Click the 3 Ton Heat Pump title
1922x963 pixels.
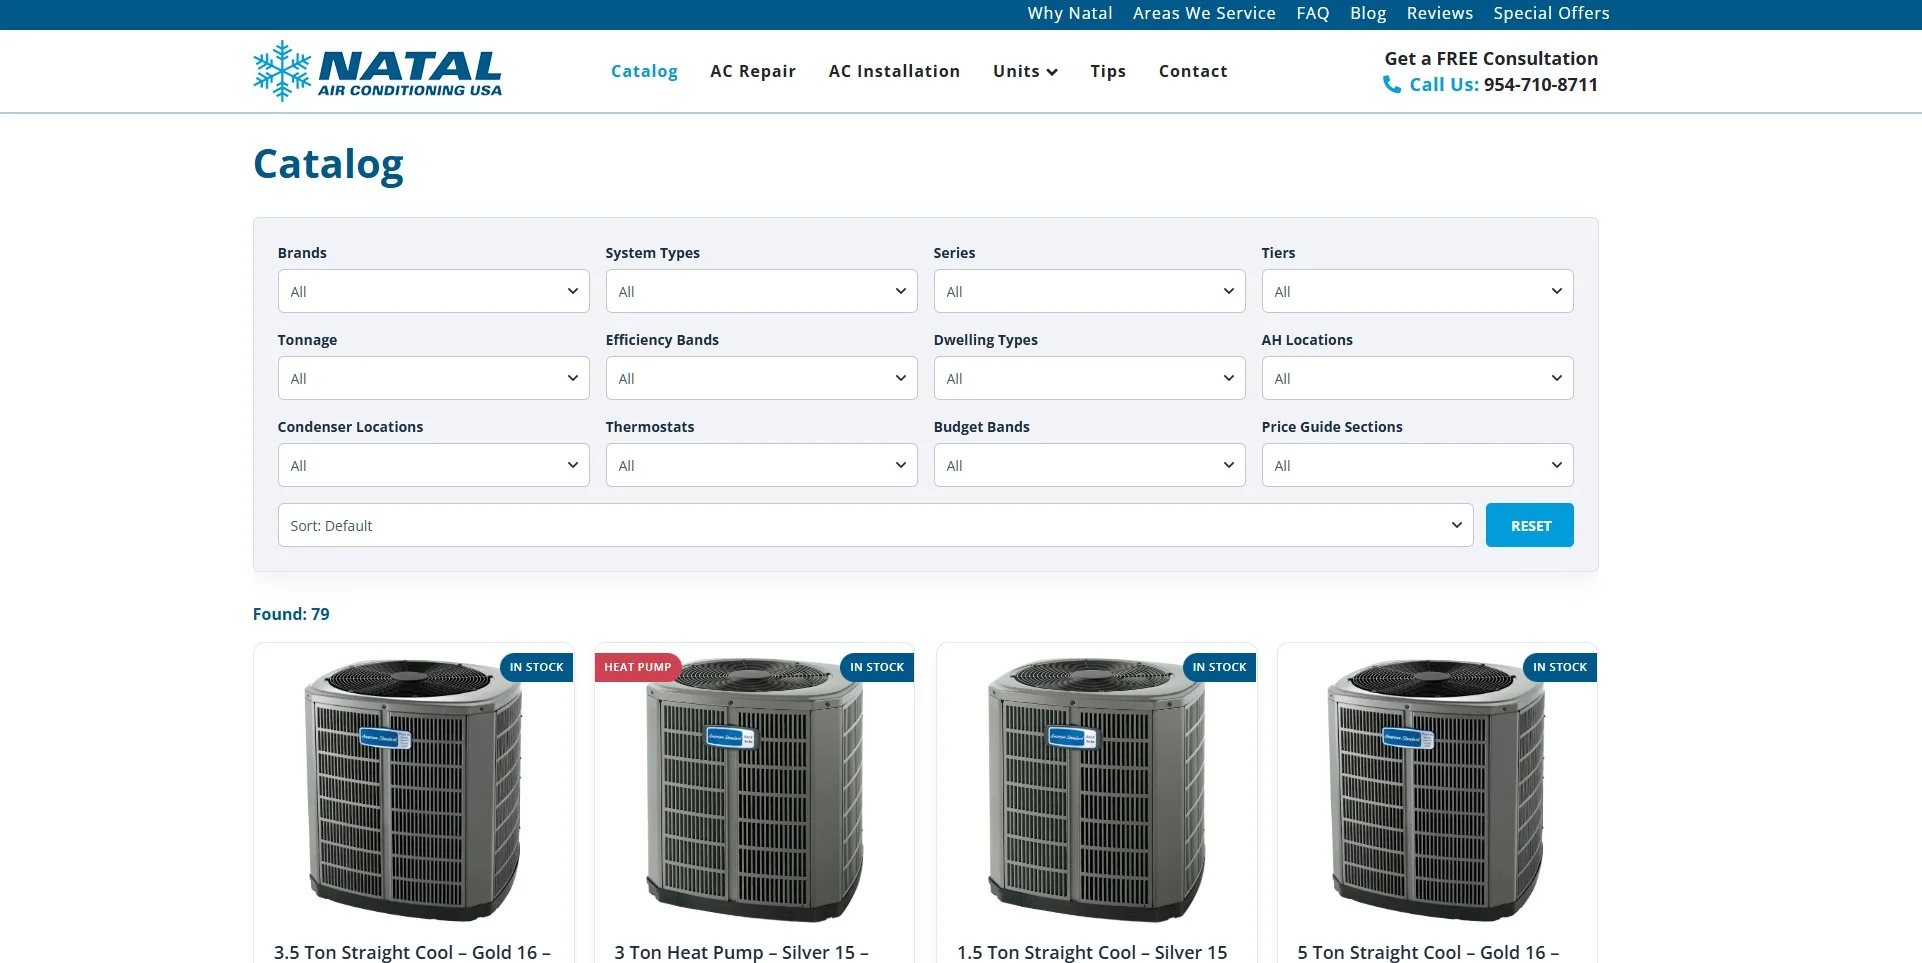point(741,953)
